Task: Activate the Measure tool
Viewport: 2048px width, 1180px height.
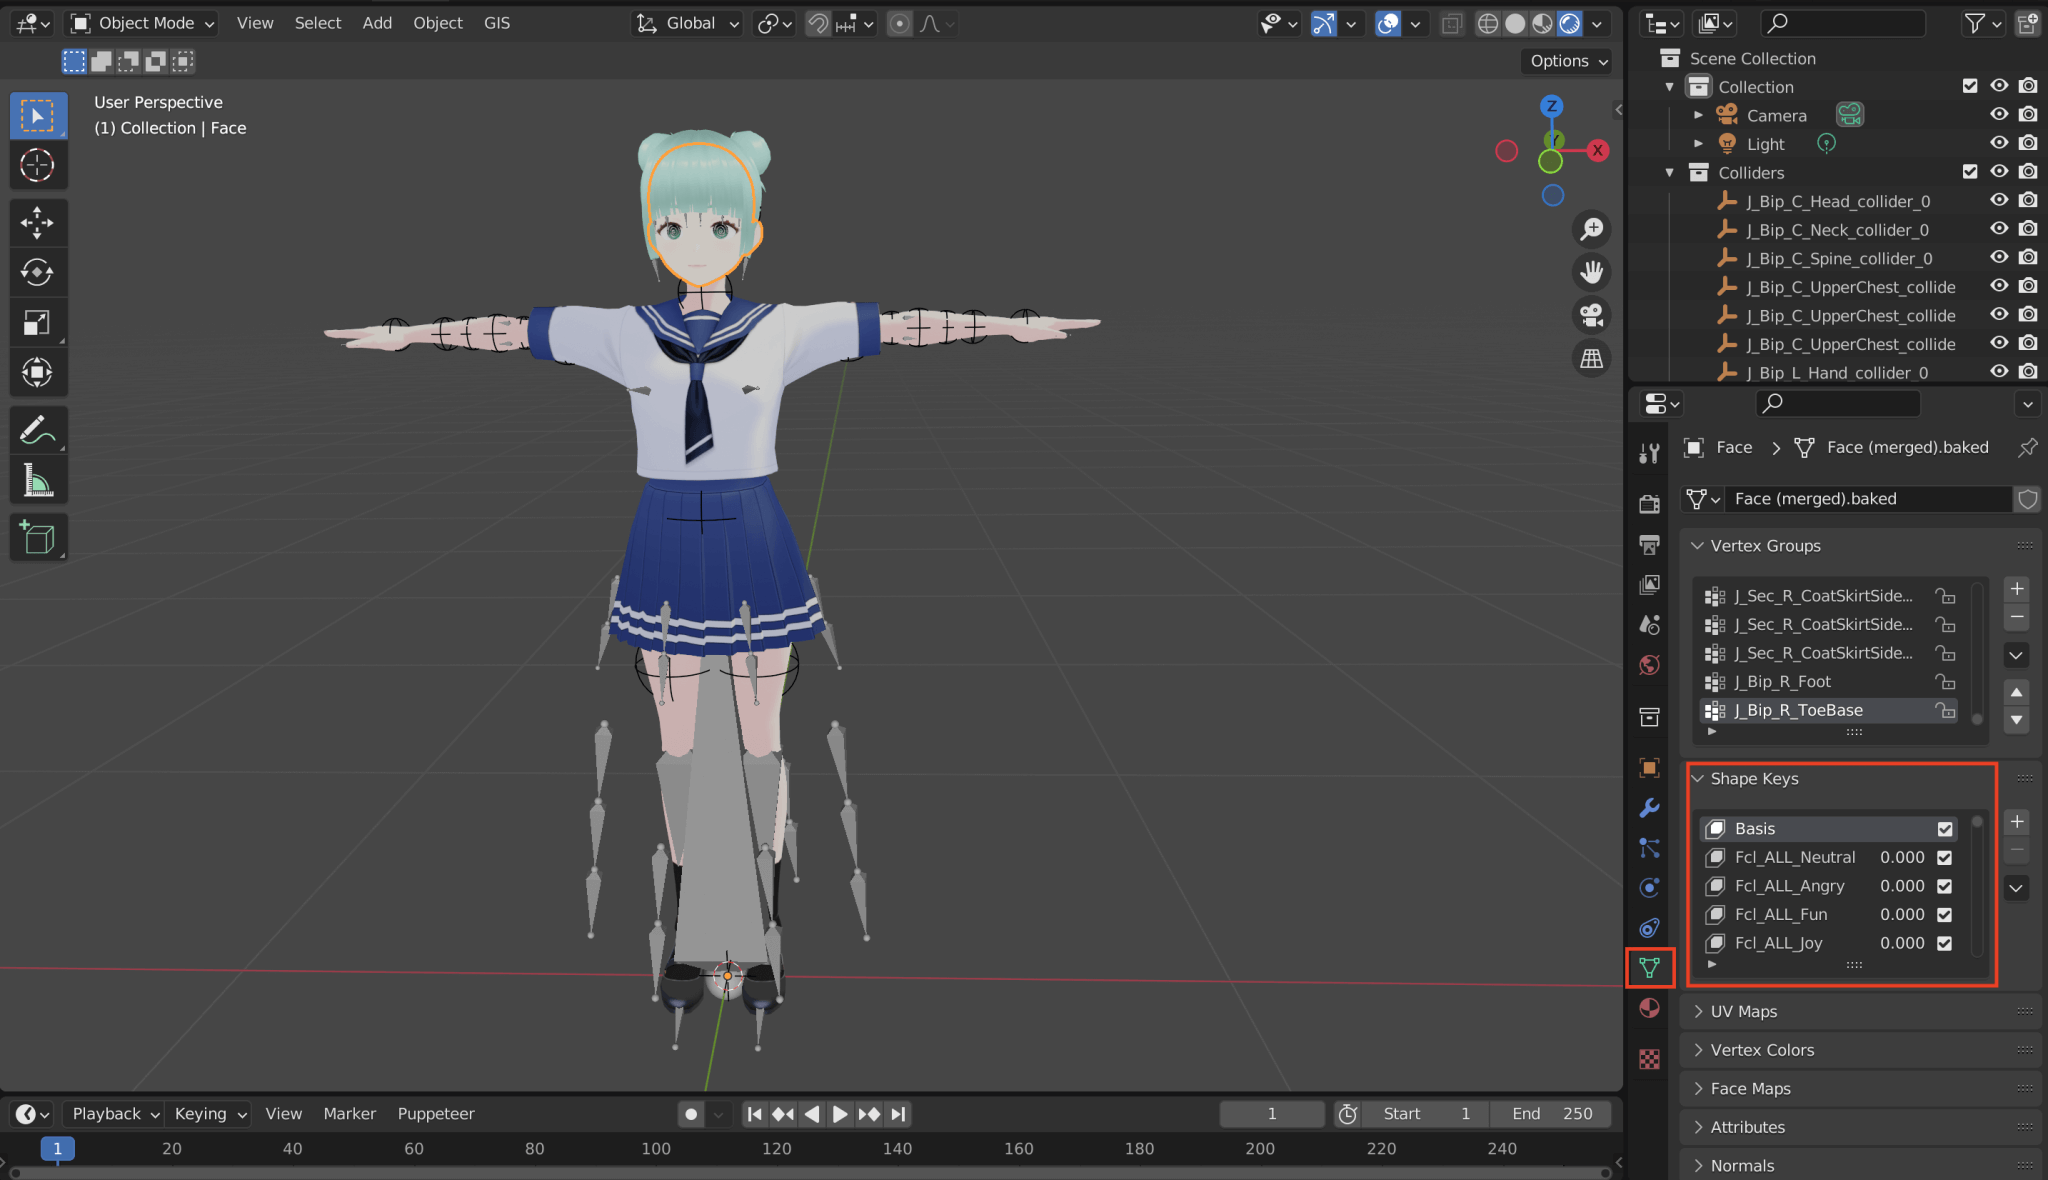Action: tap(38, 480)
